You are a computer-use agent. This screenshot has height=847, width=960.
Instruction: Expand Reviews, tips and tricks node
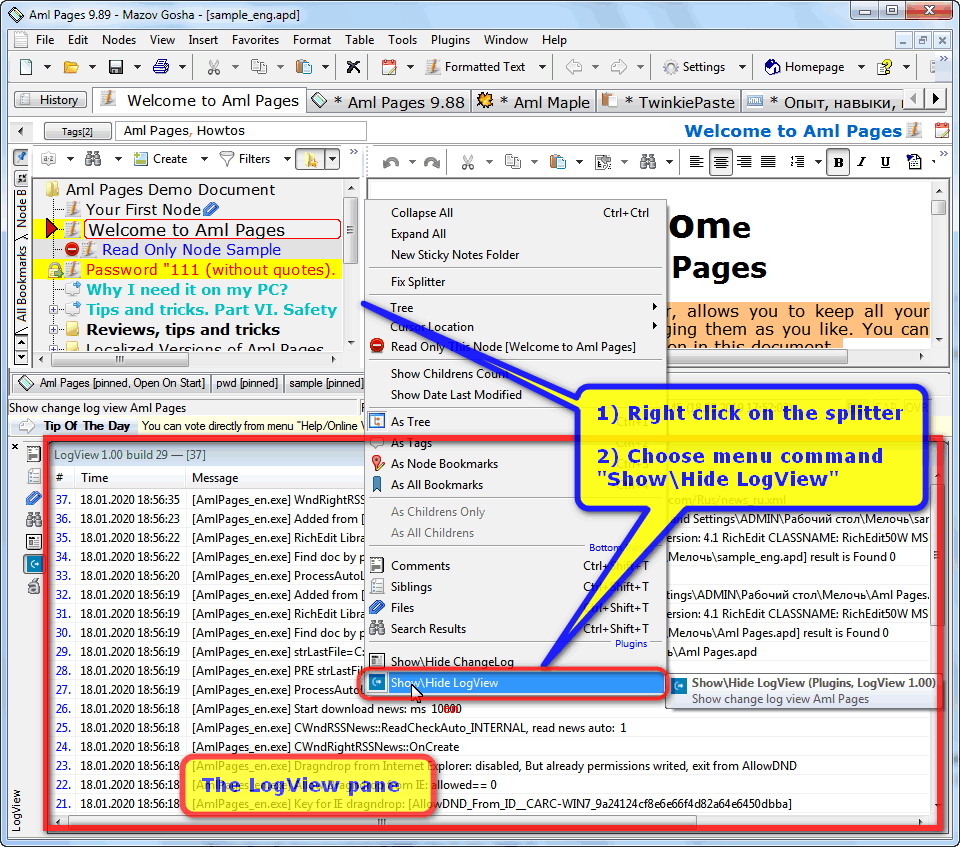[x=54, y=329]
